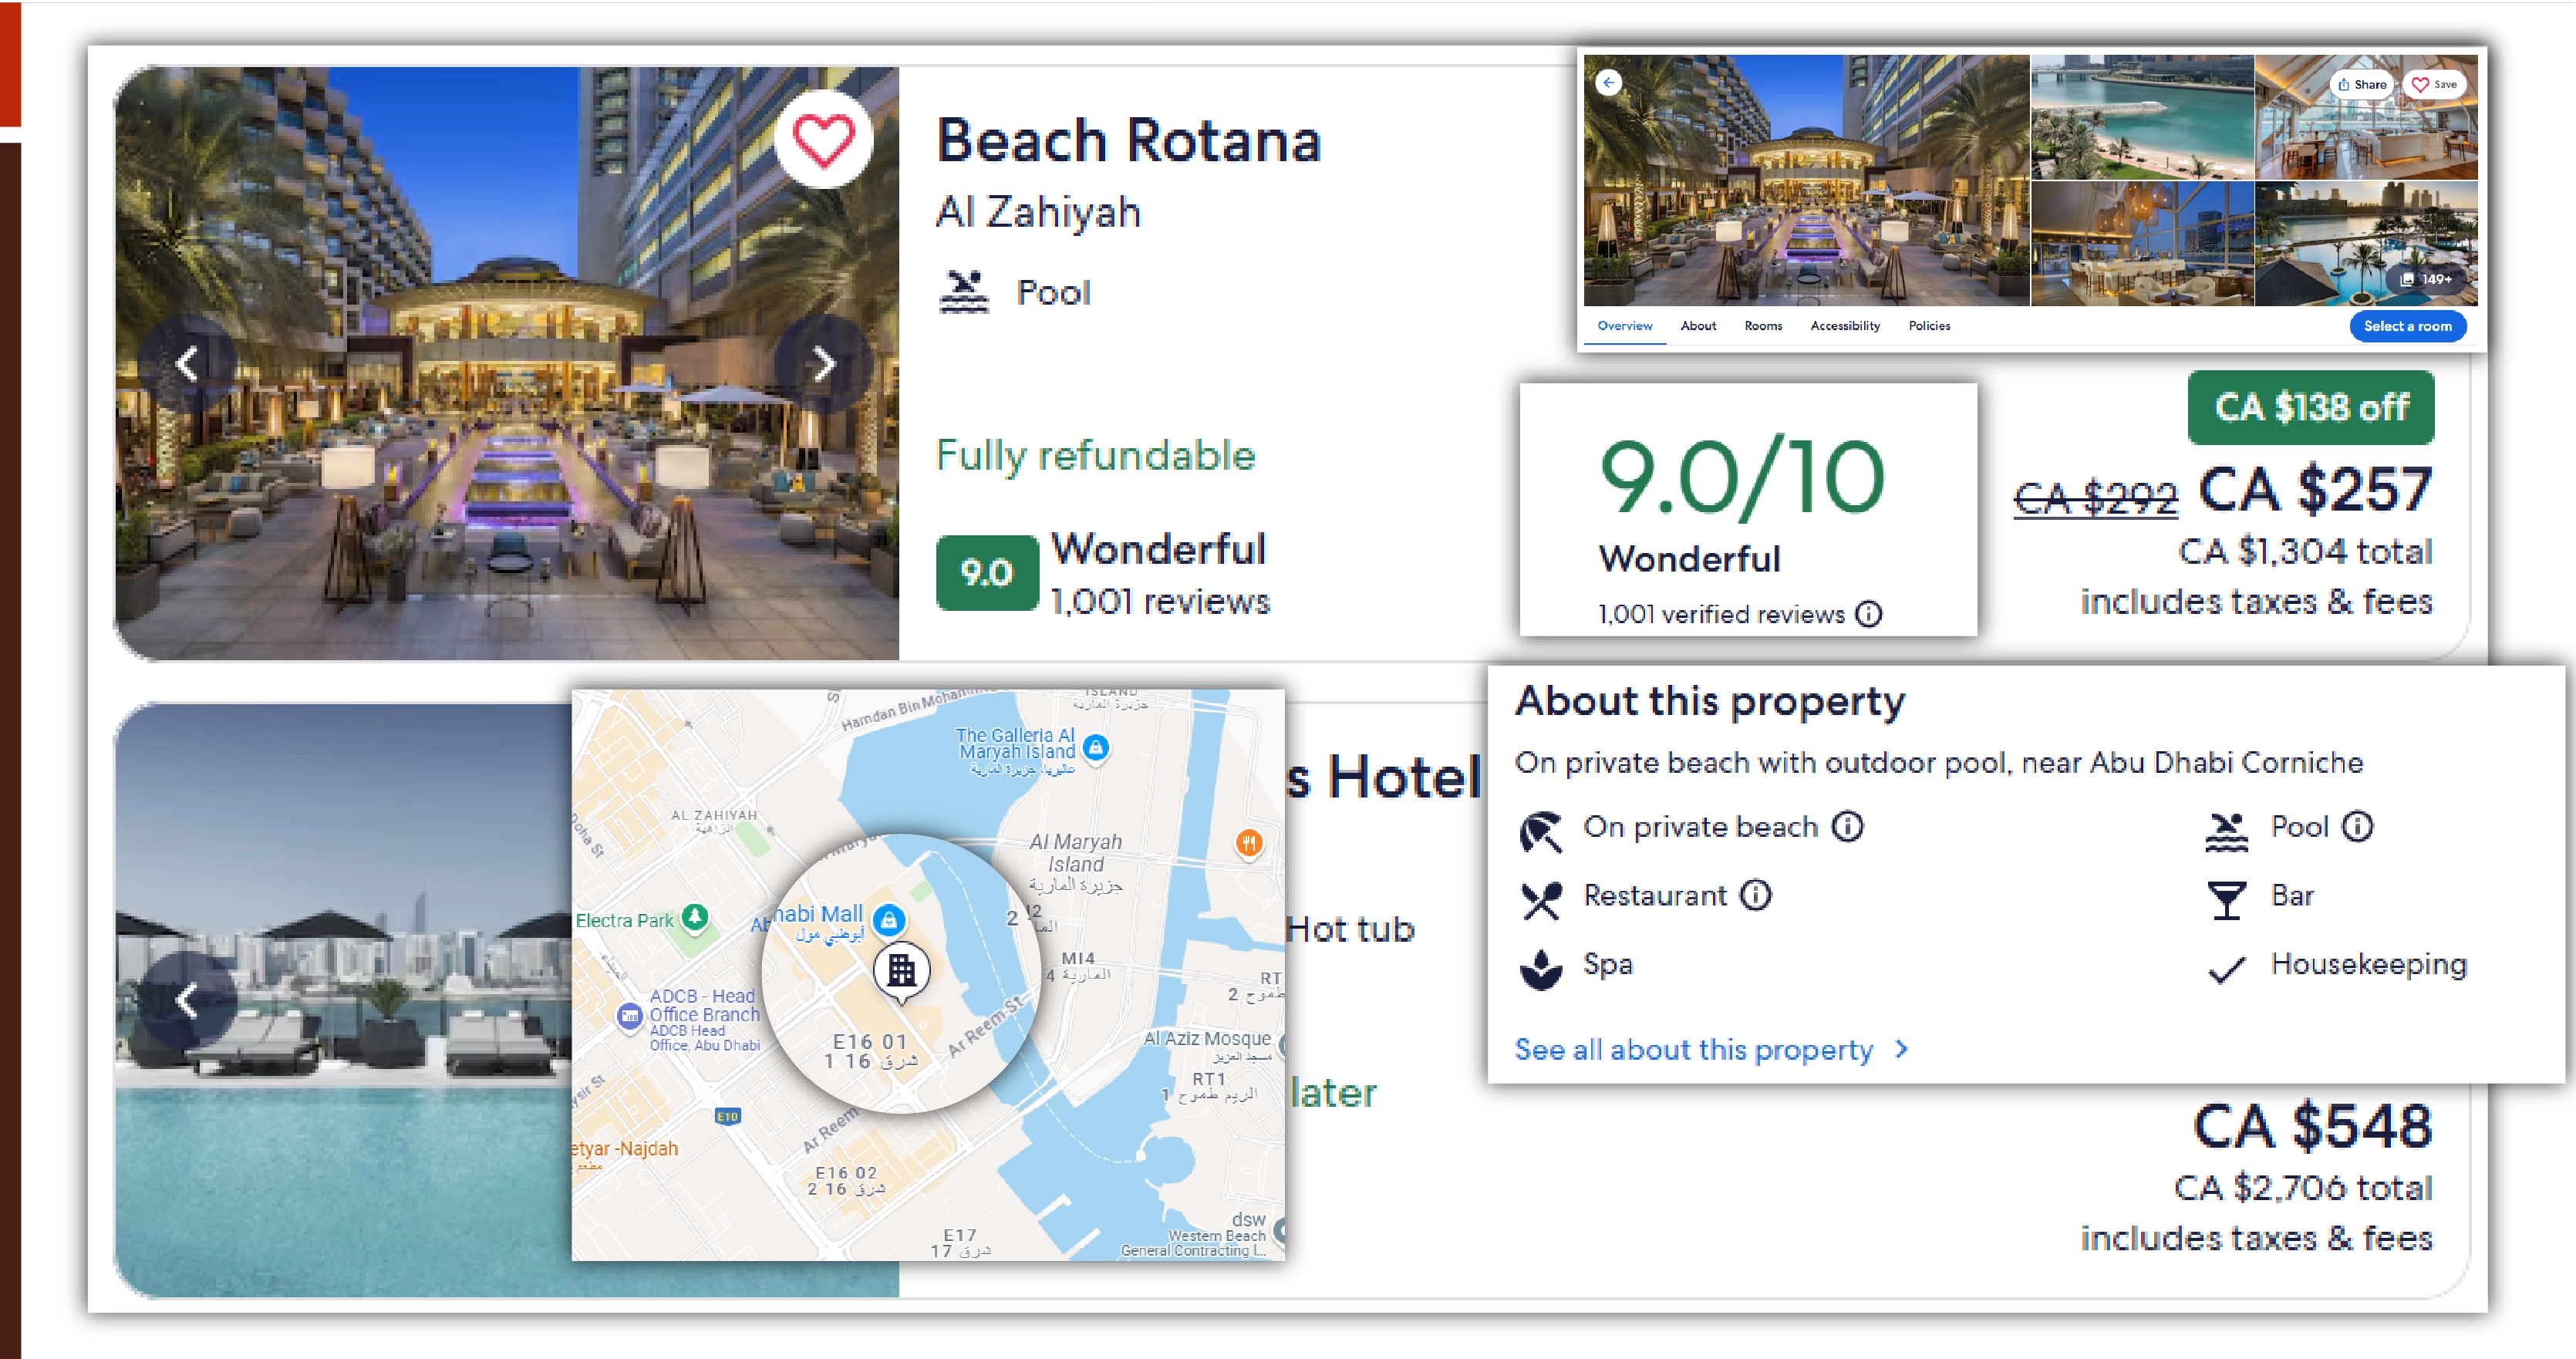Click the info icon next to Restaurant
The height and width of the screenshot is (1359, 2576).
click(1755, 895)
